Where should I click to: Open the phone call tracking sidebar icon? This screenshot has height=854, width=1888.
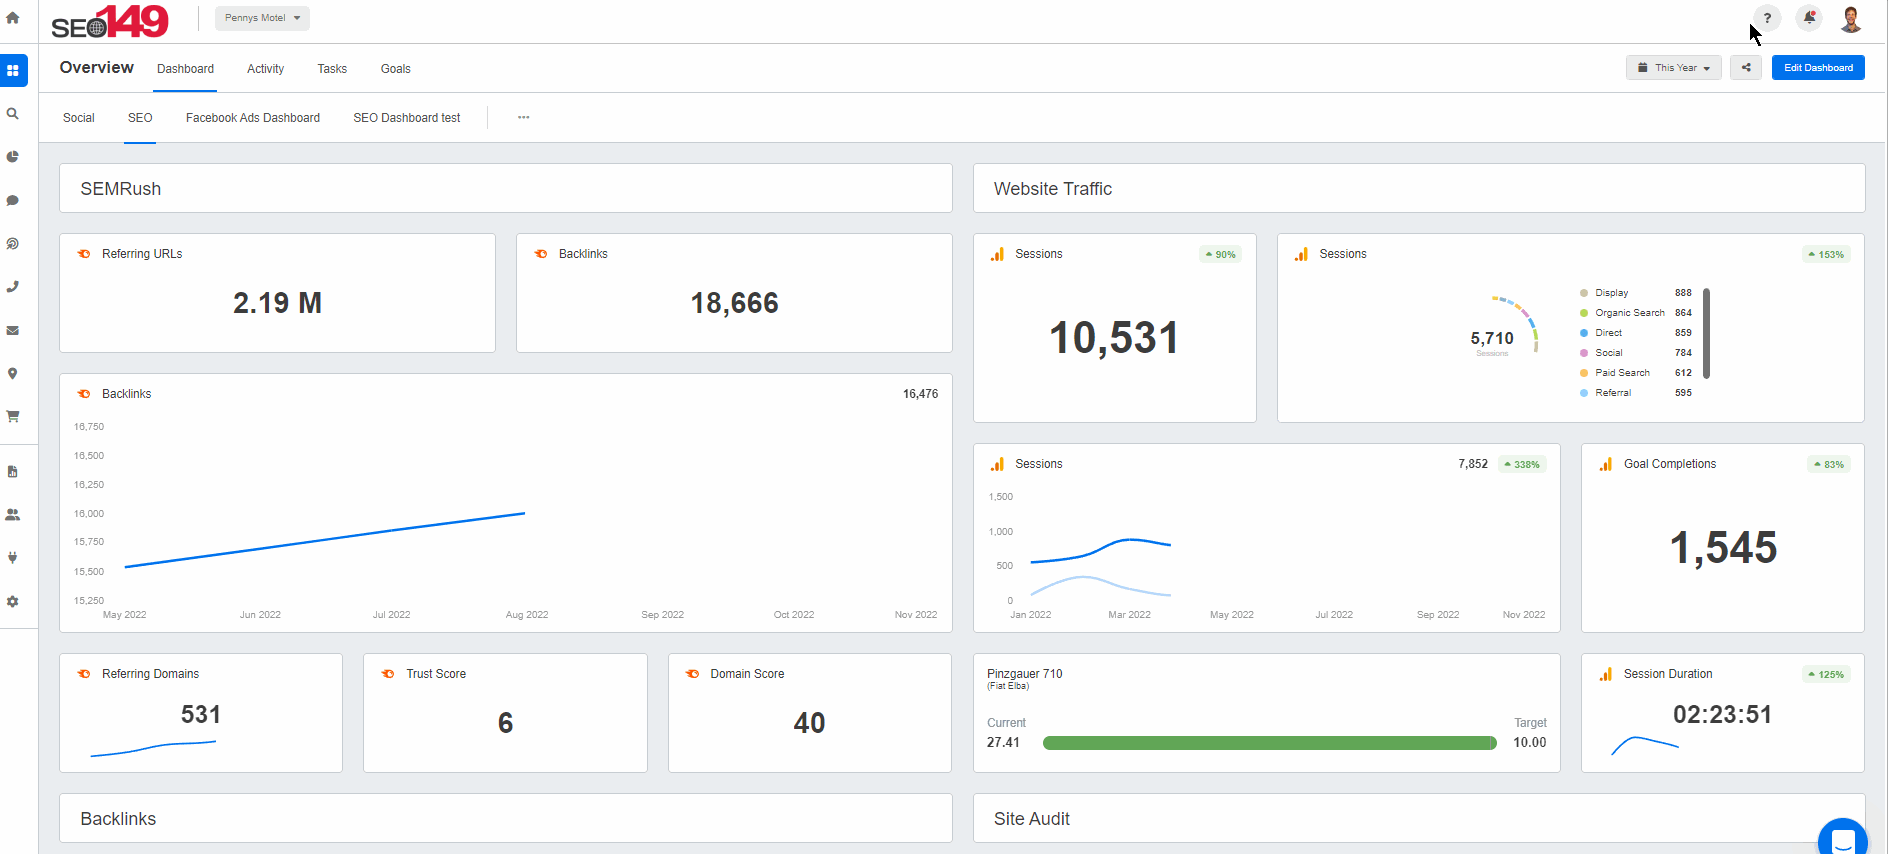13,287
